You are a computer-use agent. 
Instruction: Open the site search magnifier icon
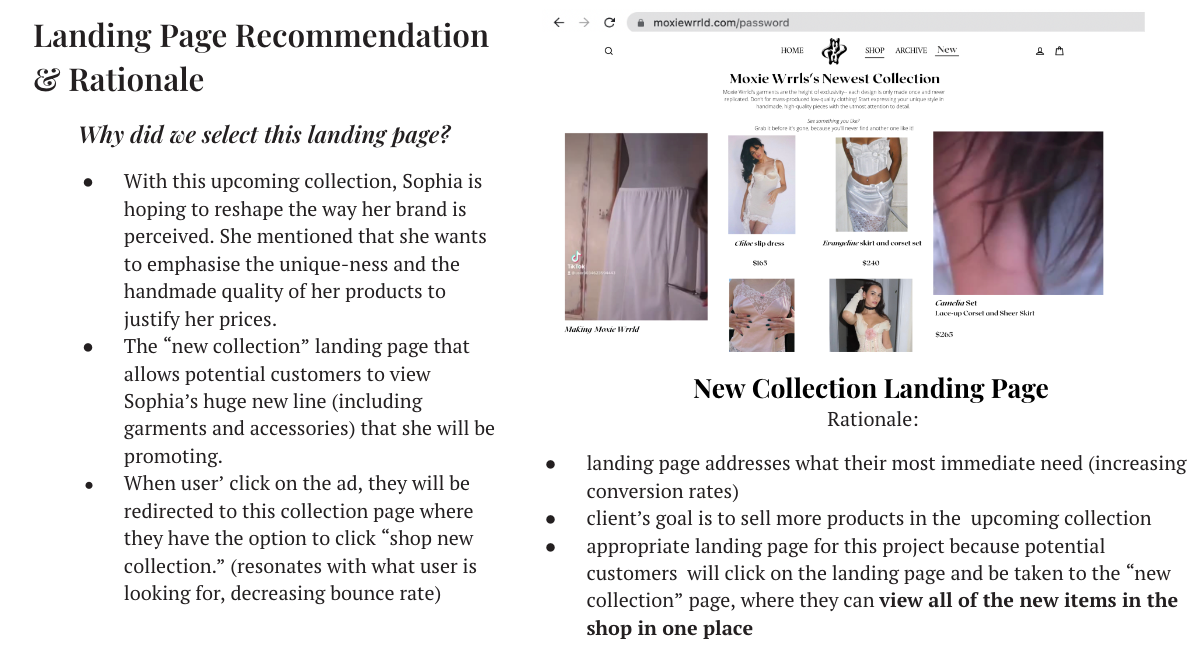click(608, 51)
